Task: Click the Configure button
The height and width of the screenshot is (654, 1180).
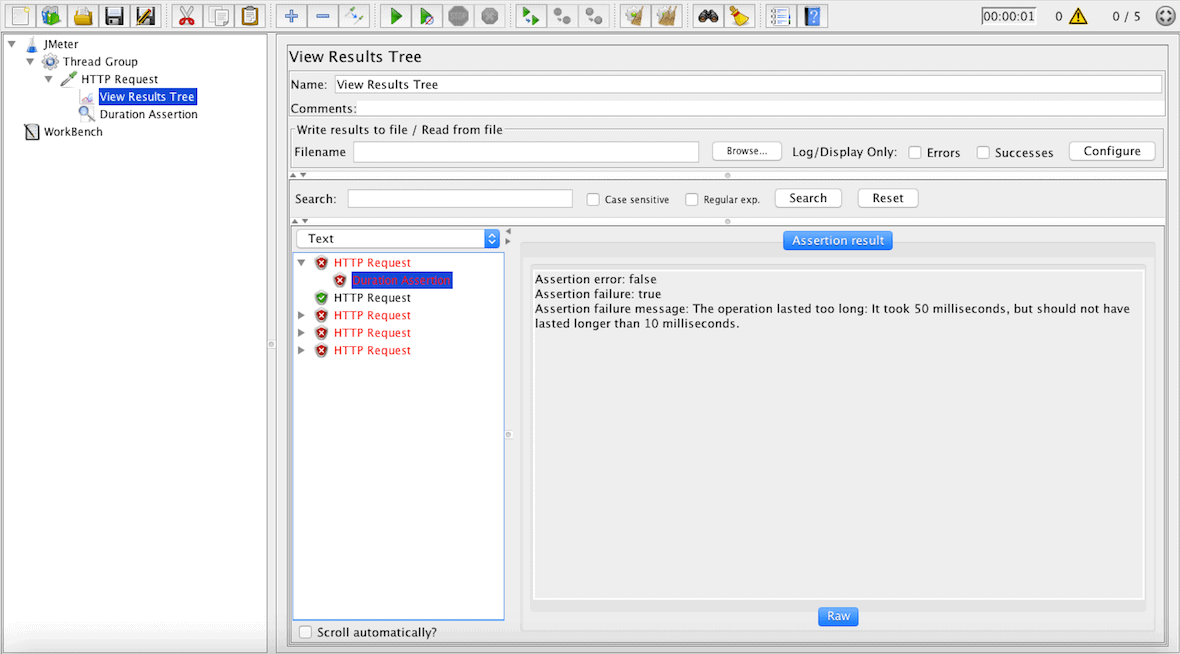Action: (x=1112, y=151)
